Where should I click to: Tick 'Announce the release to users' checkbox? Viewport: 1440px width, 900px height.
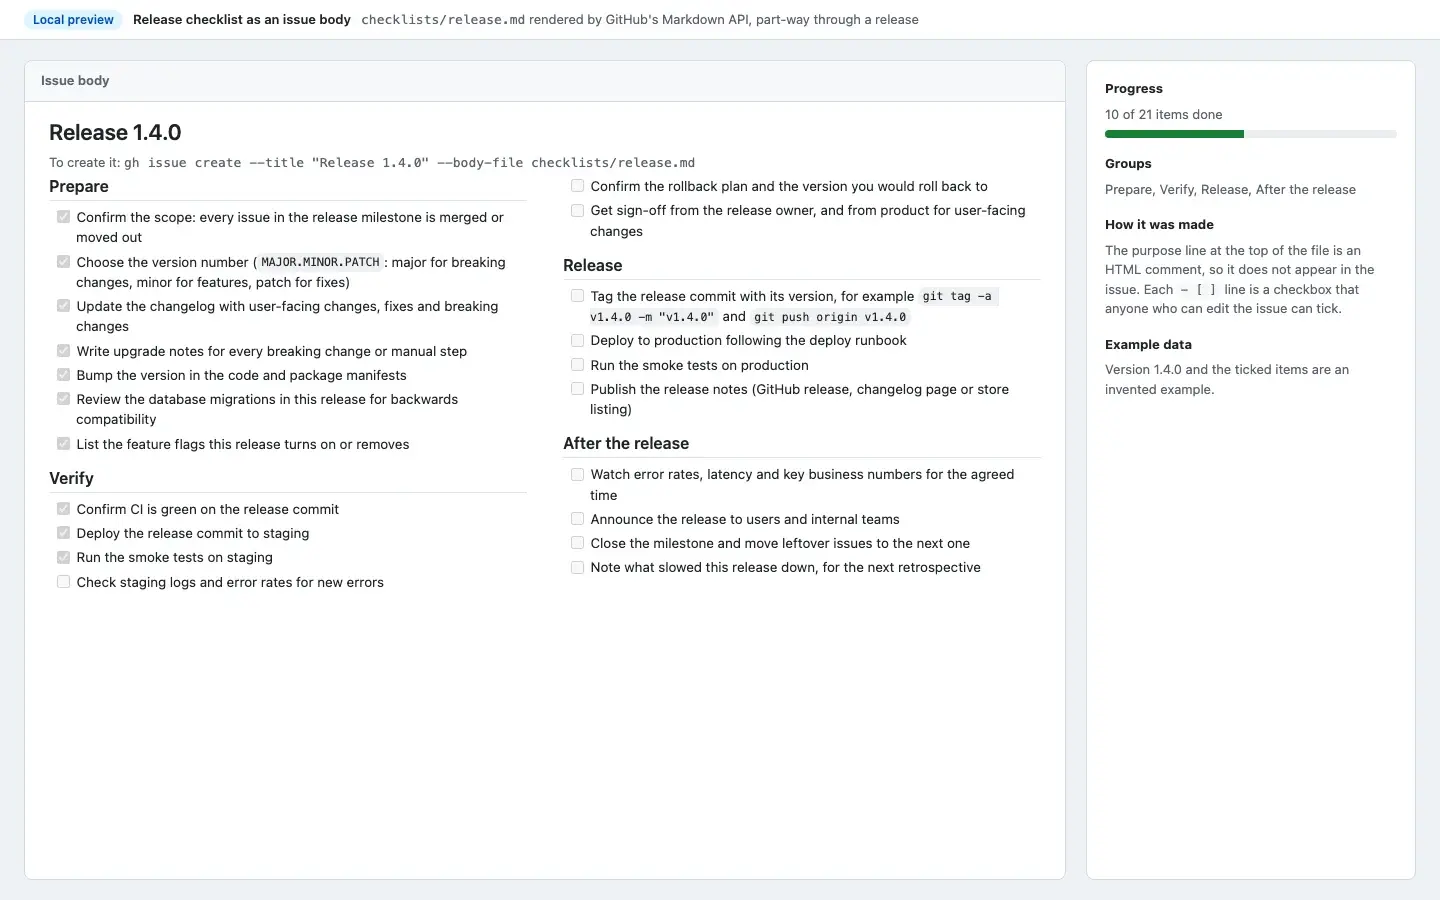(x=577, y=518)
